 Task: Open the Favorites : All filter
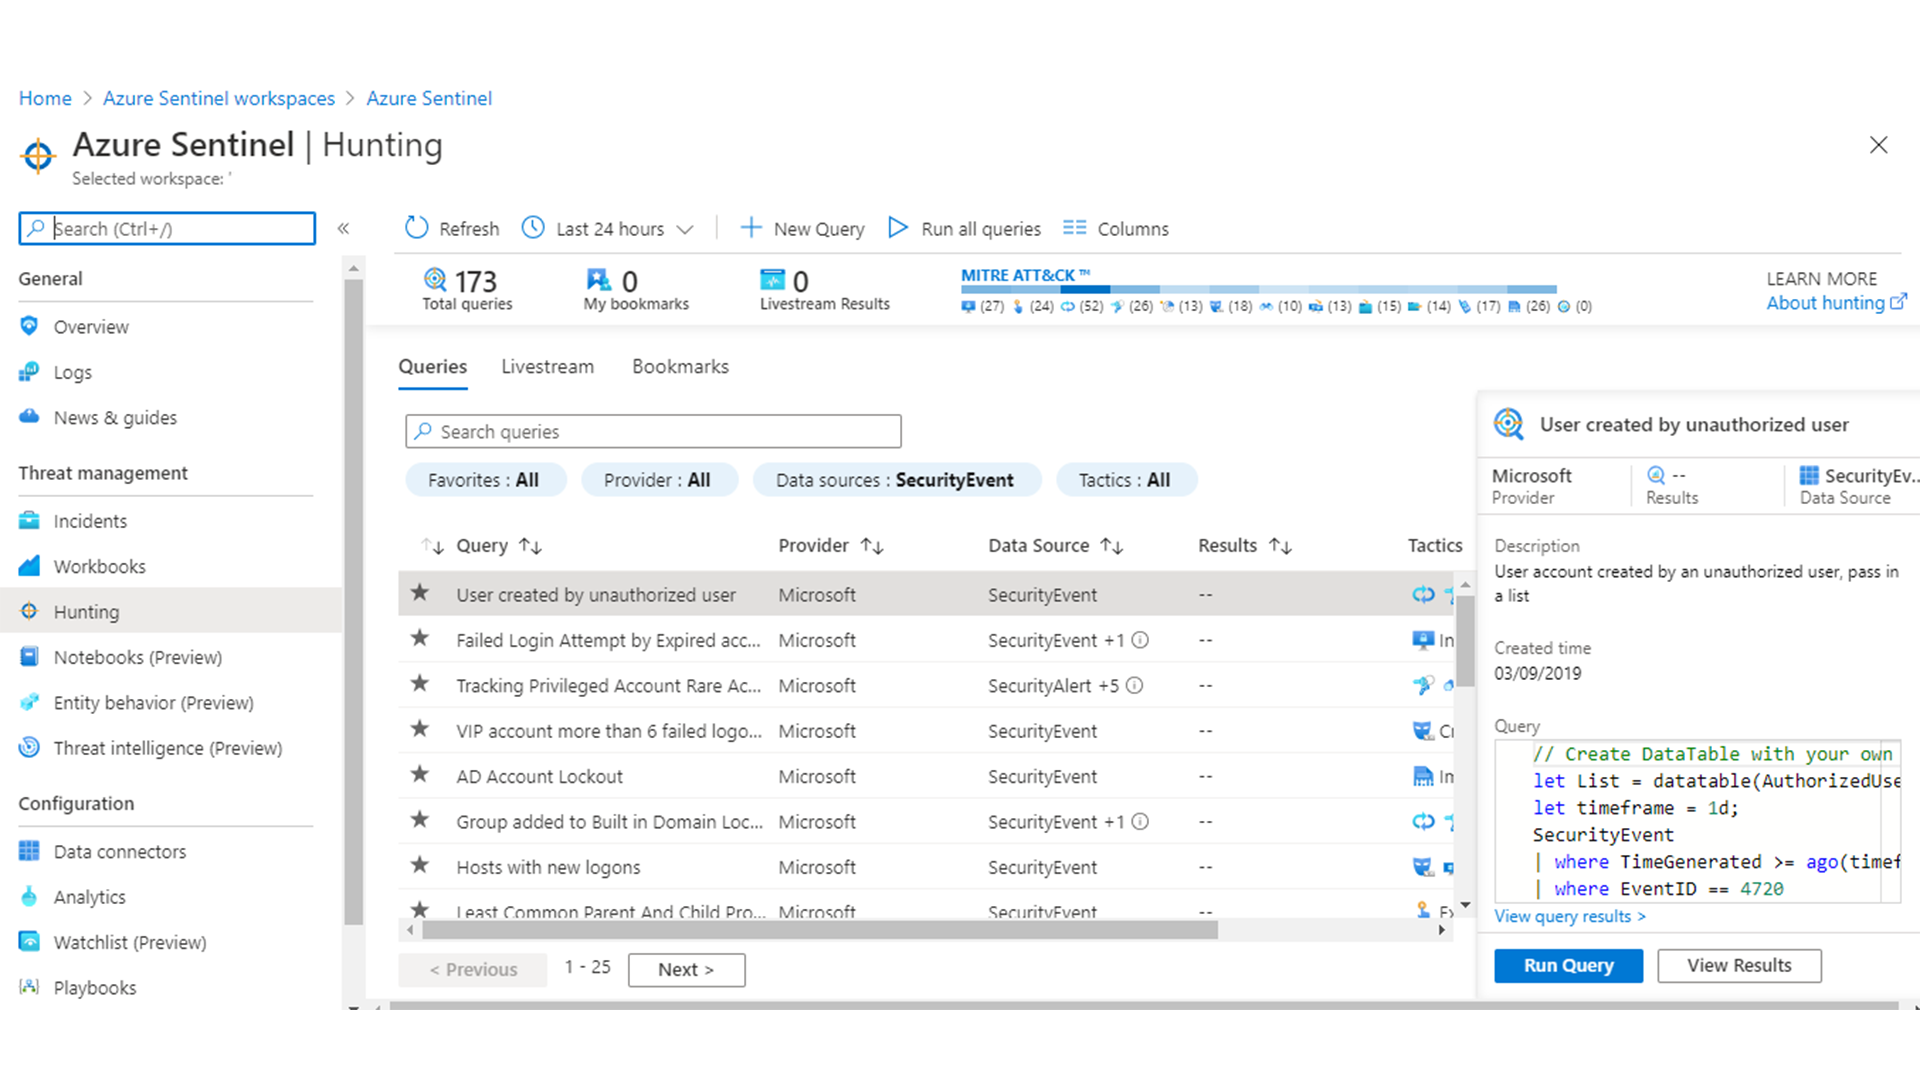click(x=485, y=480)
